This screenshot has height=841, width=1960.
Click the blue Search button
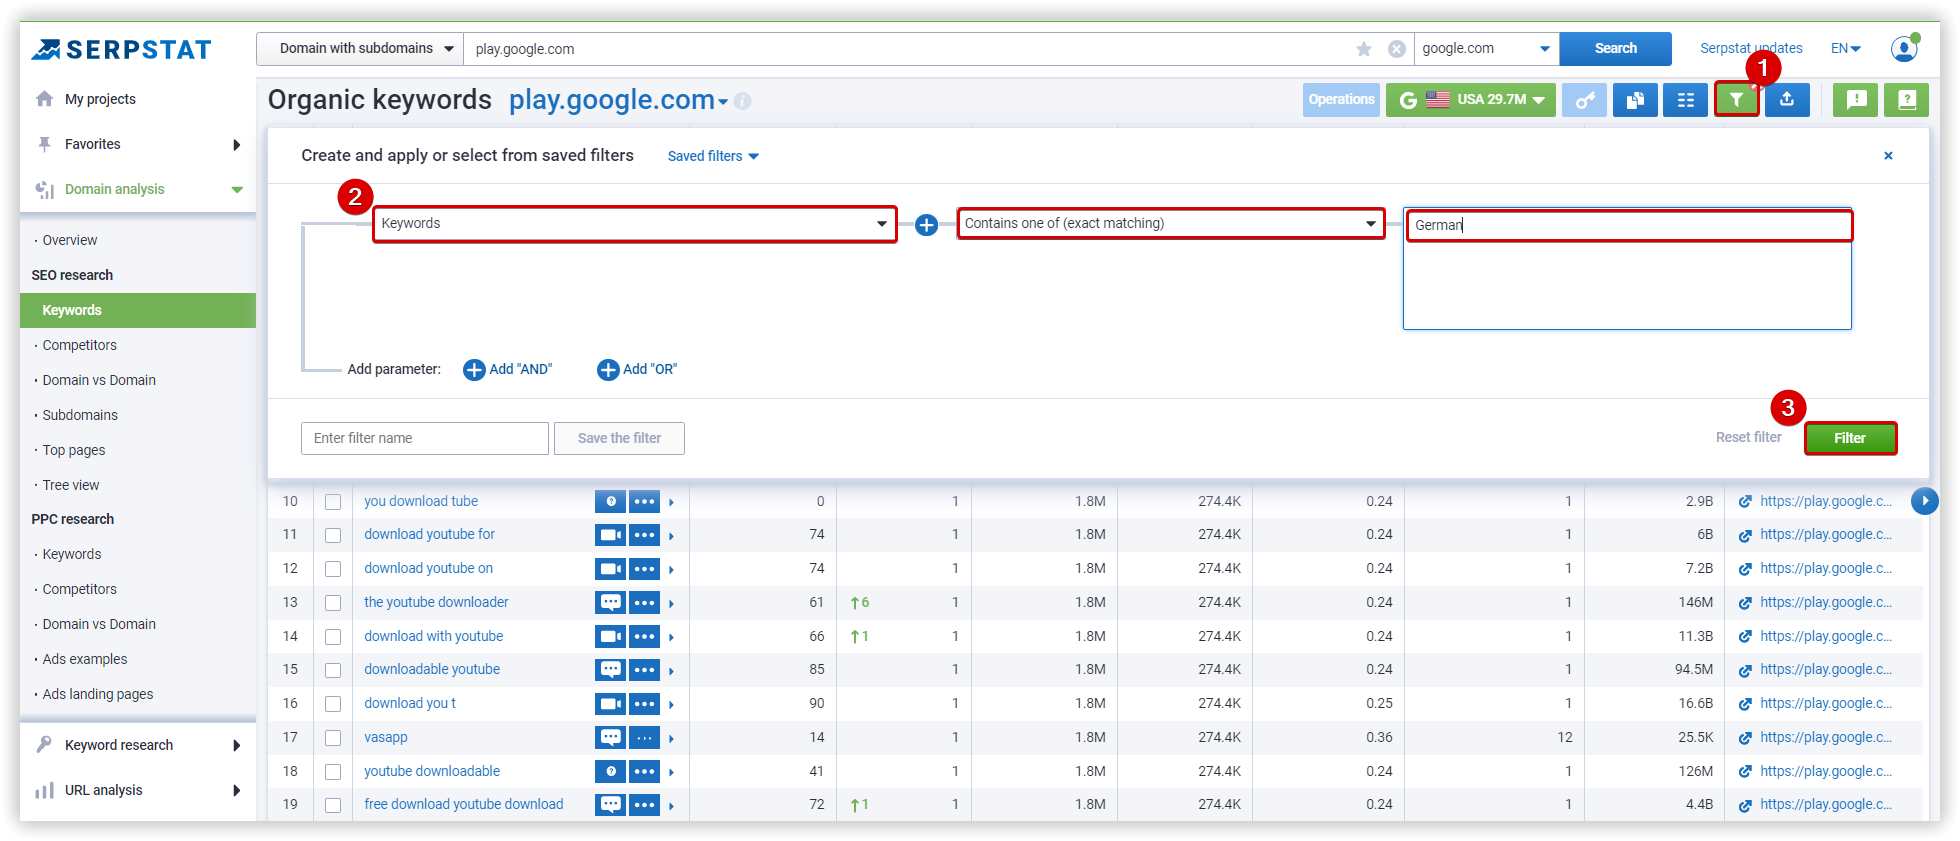pyautogui.click(x=1616, y=49)
